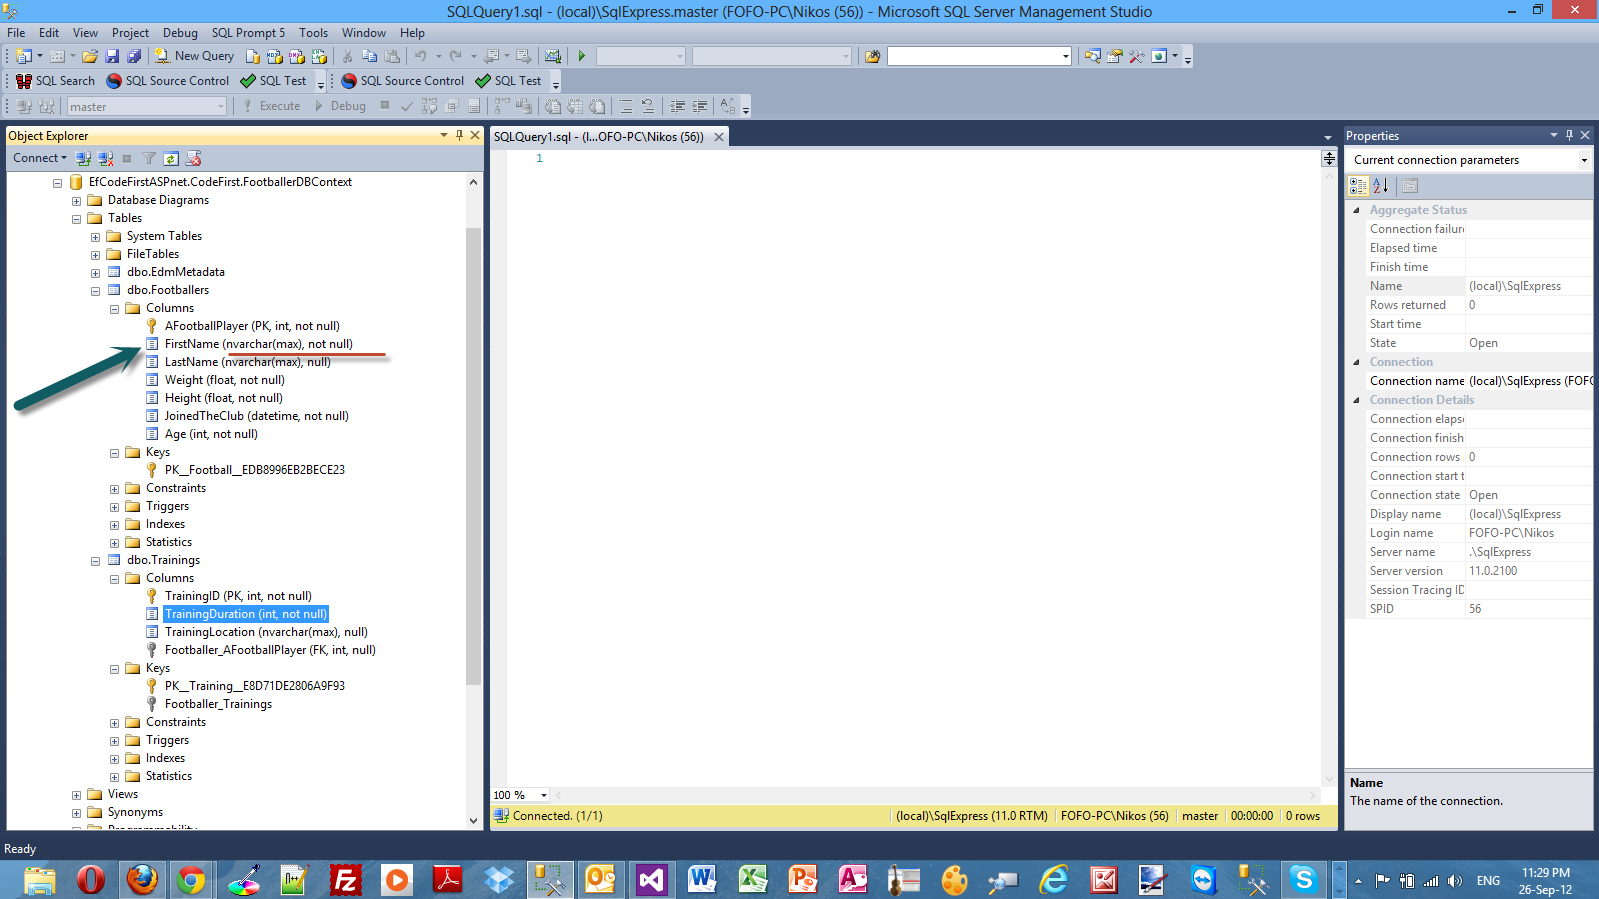Click the Increase Indent icon
Screen dimensions: 1599x899
click(699, 106)
